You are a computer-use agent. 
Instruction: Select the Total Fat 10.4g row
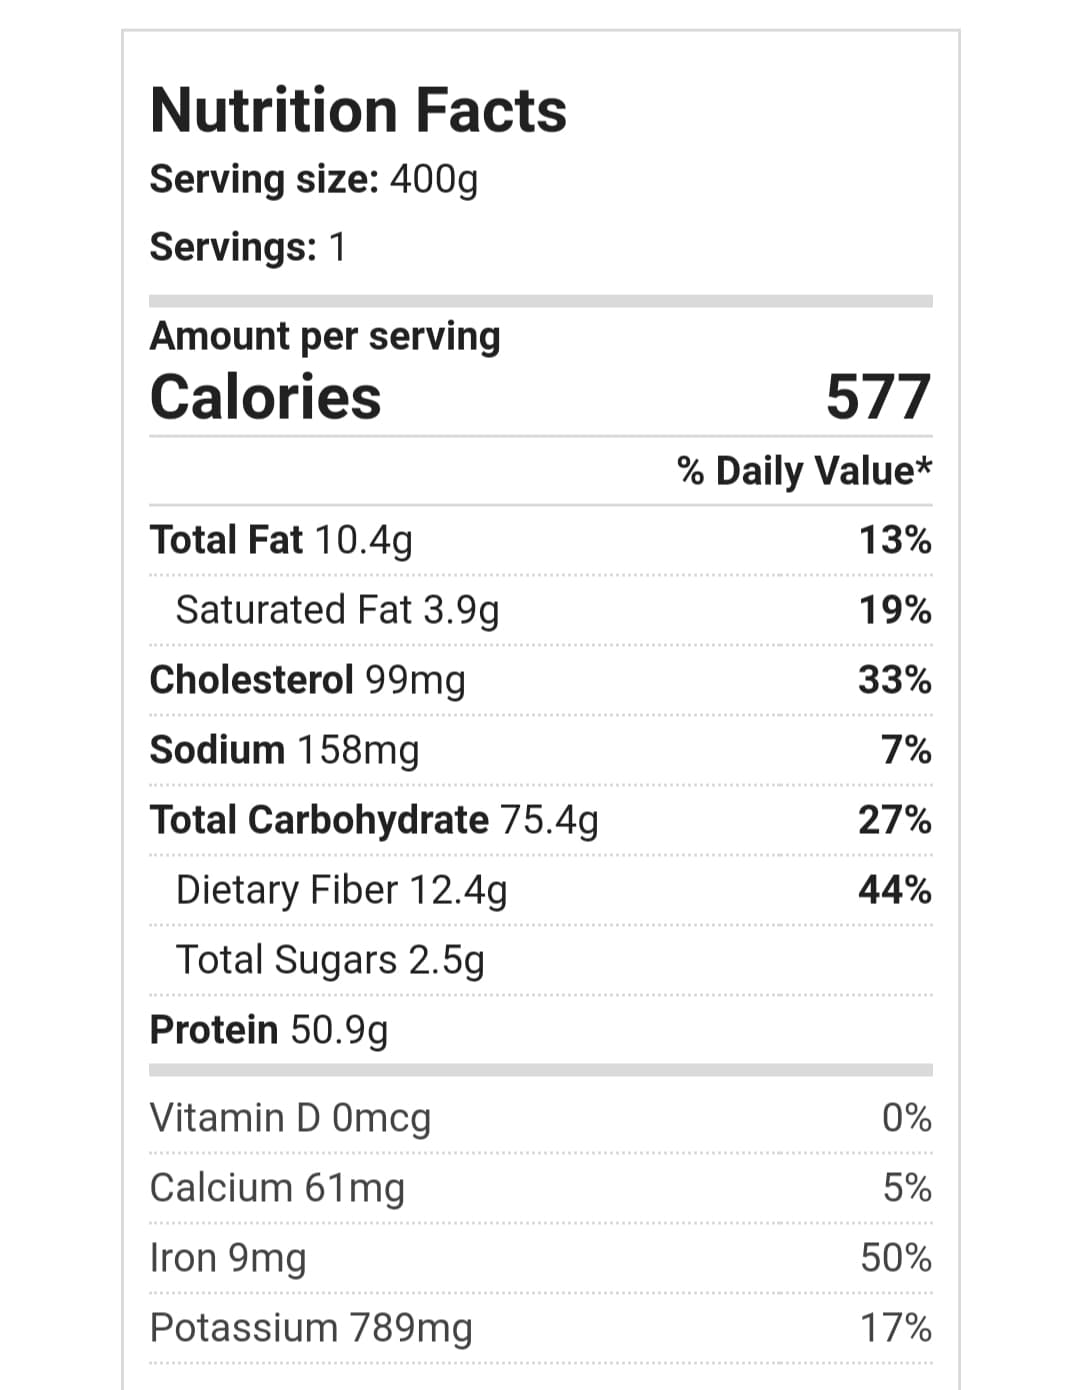[281, 540]
